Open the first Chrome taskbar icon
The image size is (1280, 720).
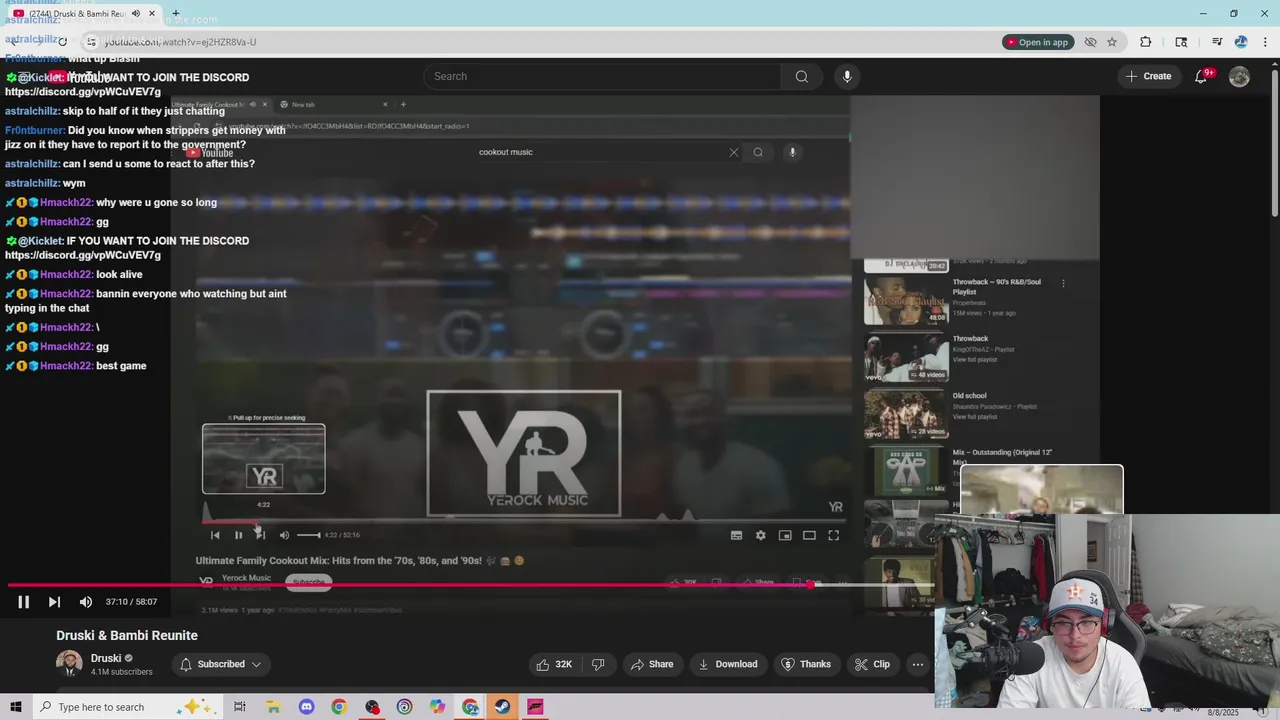pos(339,707)
